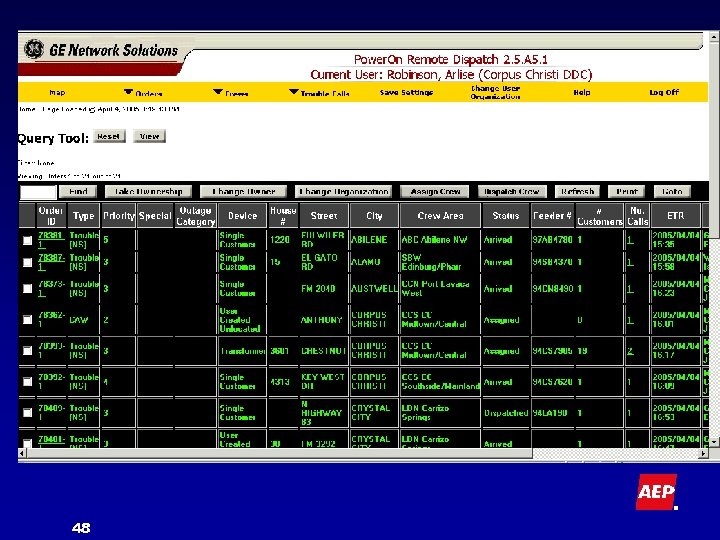Open order link 78401 in last row
This screenshot has height=540, width=720.
[x=51, y=441]
